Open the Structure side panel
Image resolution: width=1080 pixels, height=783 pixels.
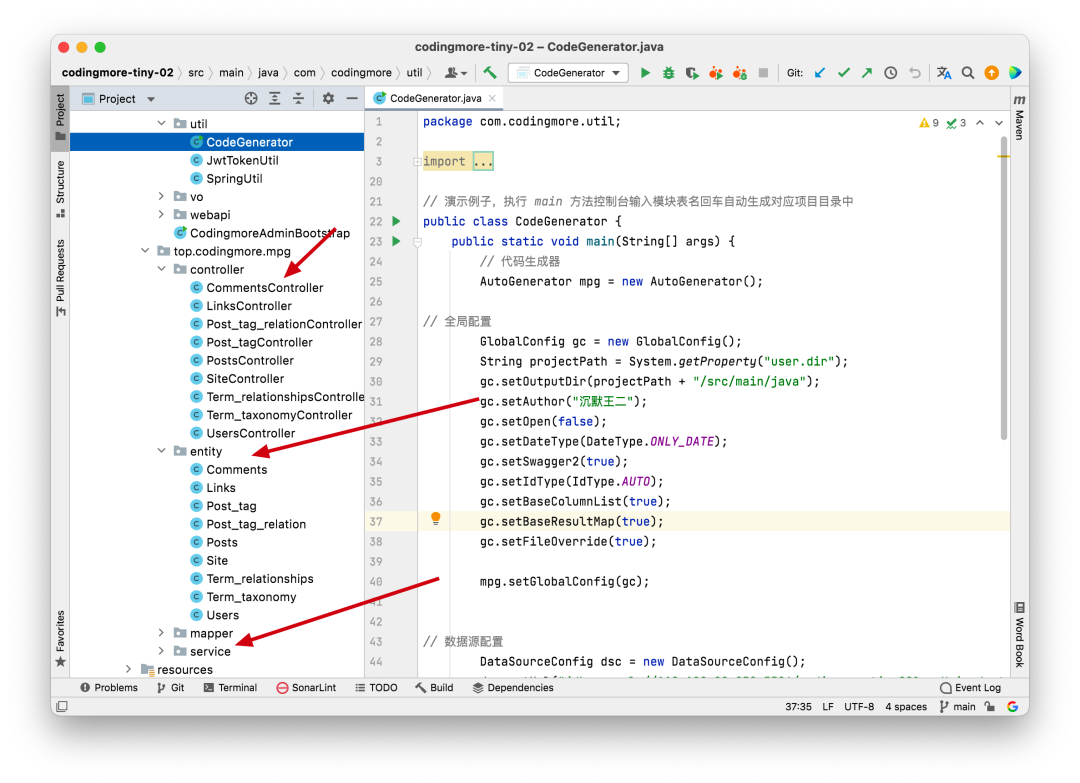pos(61,189)
